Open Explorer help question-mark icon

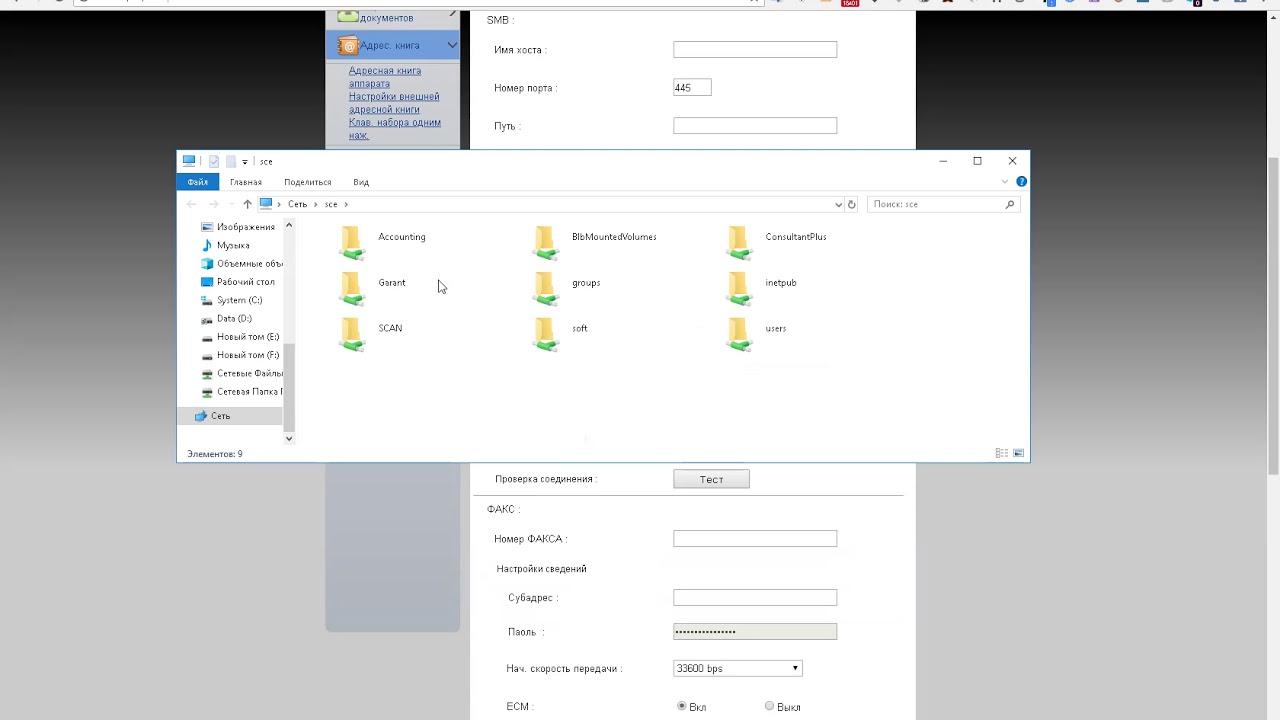pos(1021,182)
